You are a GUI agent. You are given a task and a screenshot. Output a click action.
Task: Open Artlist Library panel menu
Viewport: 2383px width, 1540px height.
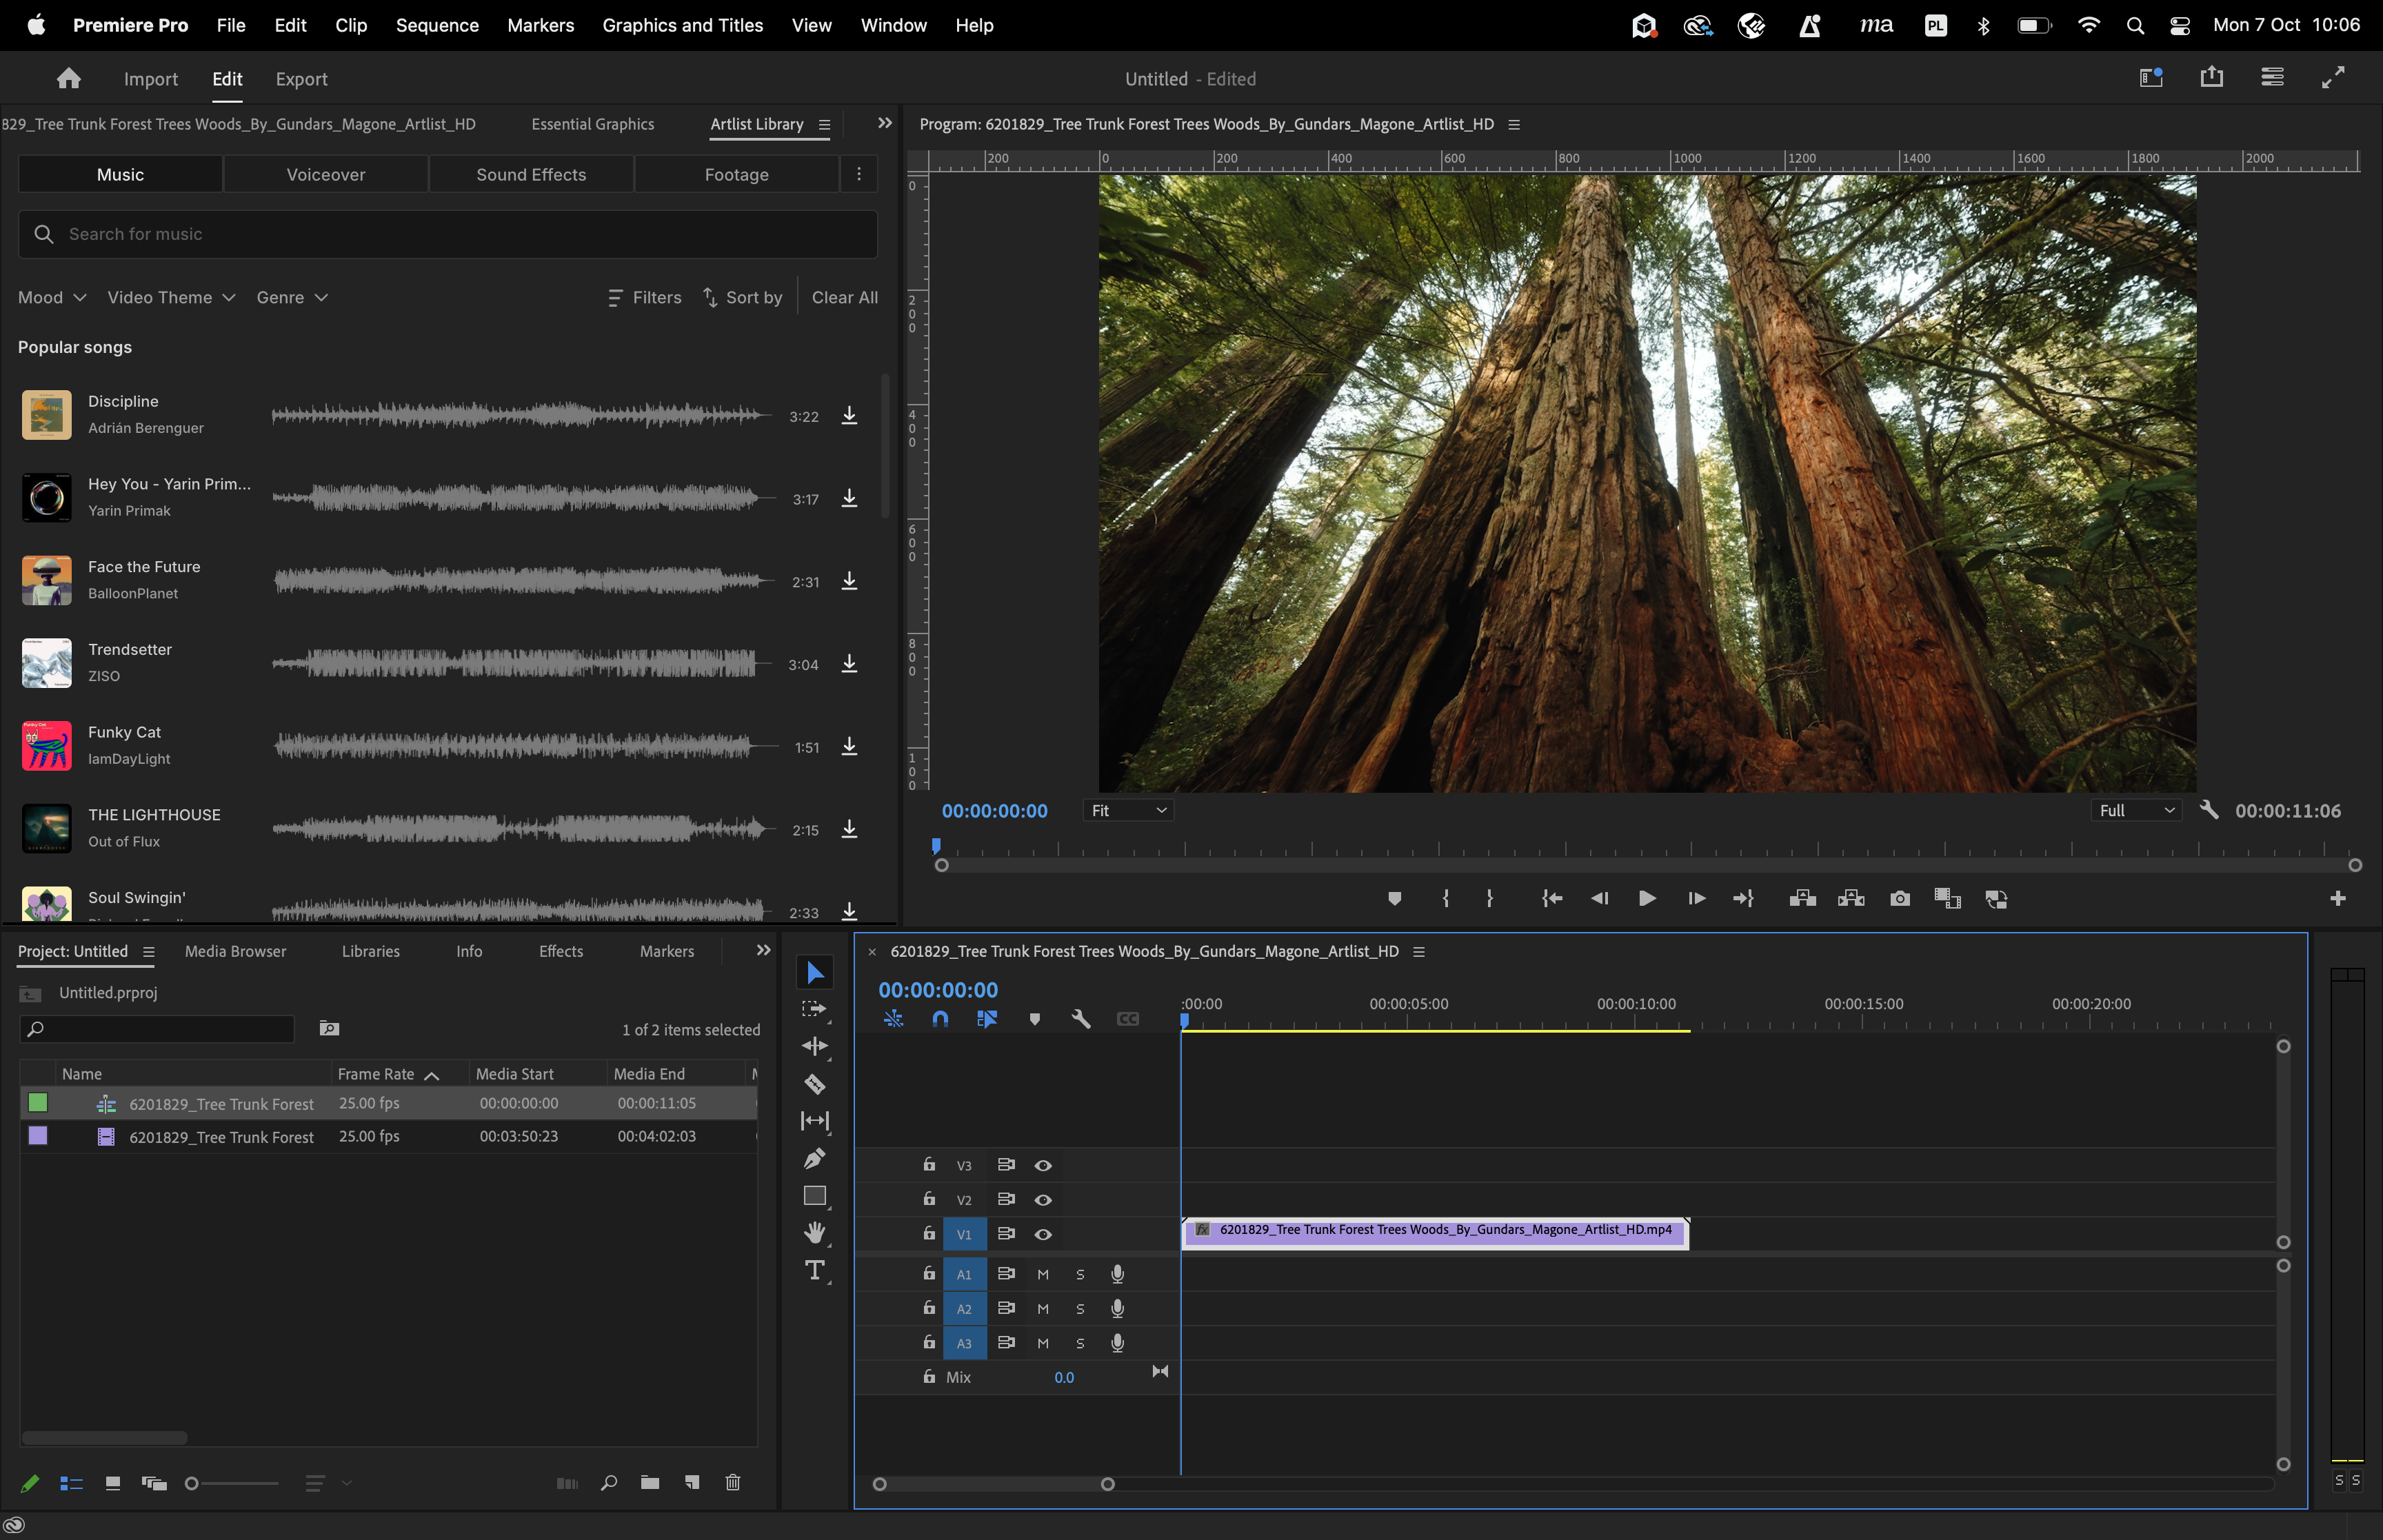tap(824, 125)
